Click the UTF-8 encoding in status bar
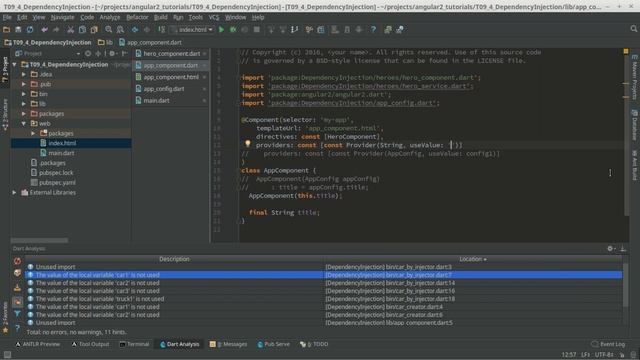This screenshot has width=640, height=360. pos(604,355)
